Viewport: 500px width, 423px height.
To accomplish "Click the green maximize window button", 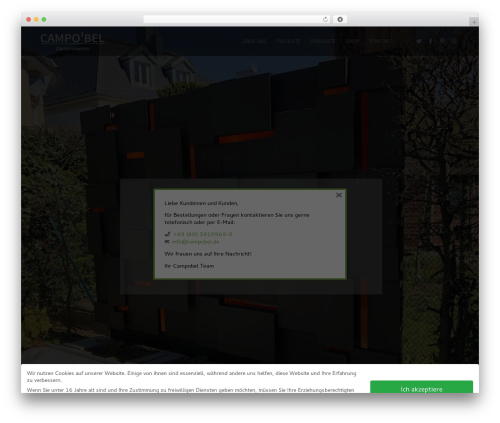I will click(x=44, y=19).
